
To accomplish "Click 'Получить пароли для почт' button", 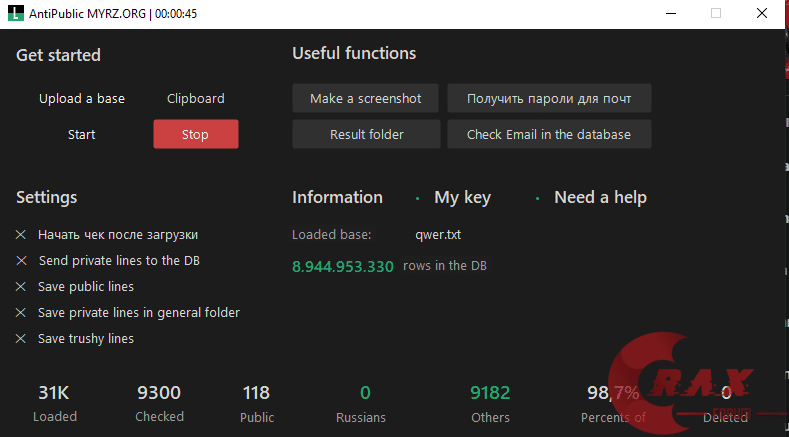I will tap(549, 99).
